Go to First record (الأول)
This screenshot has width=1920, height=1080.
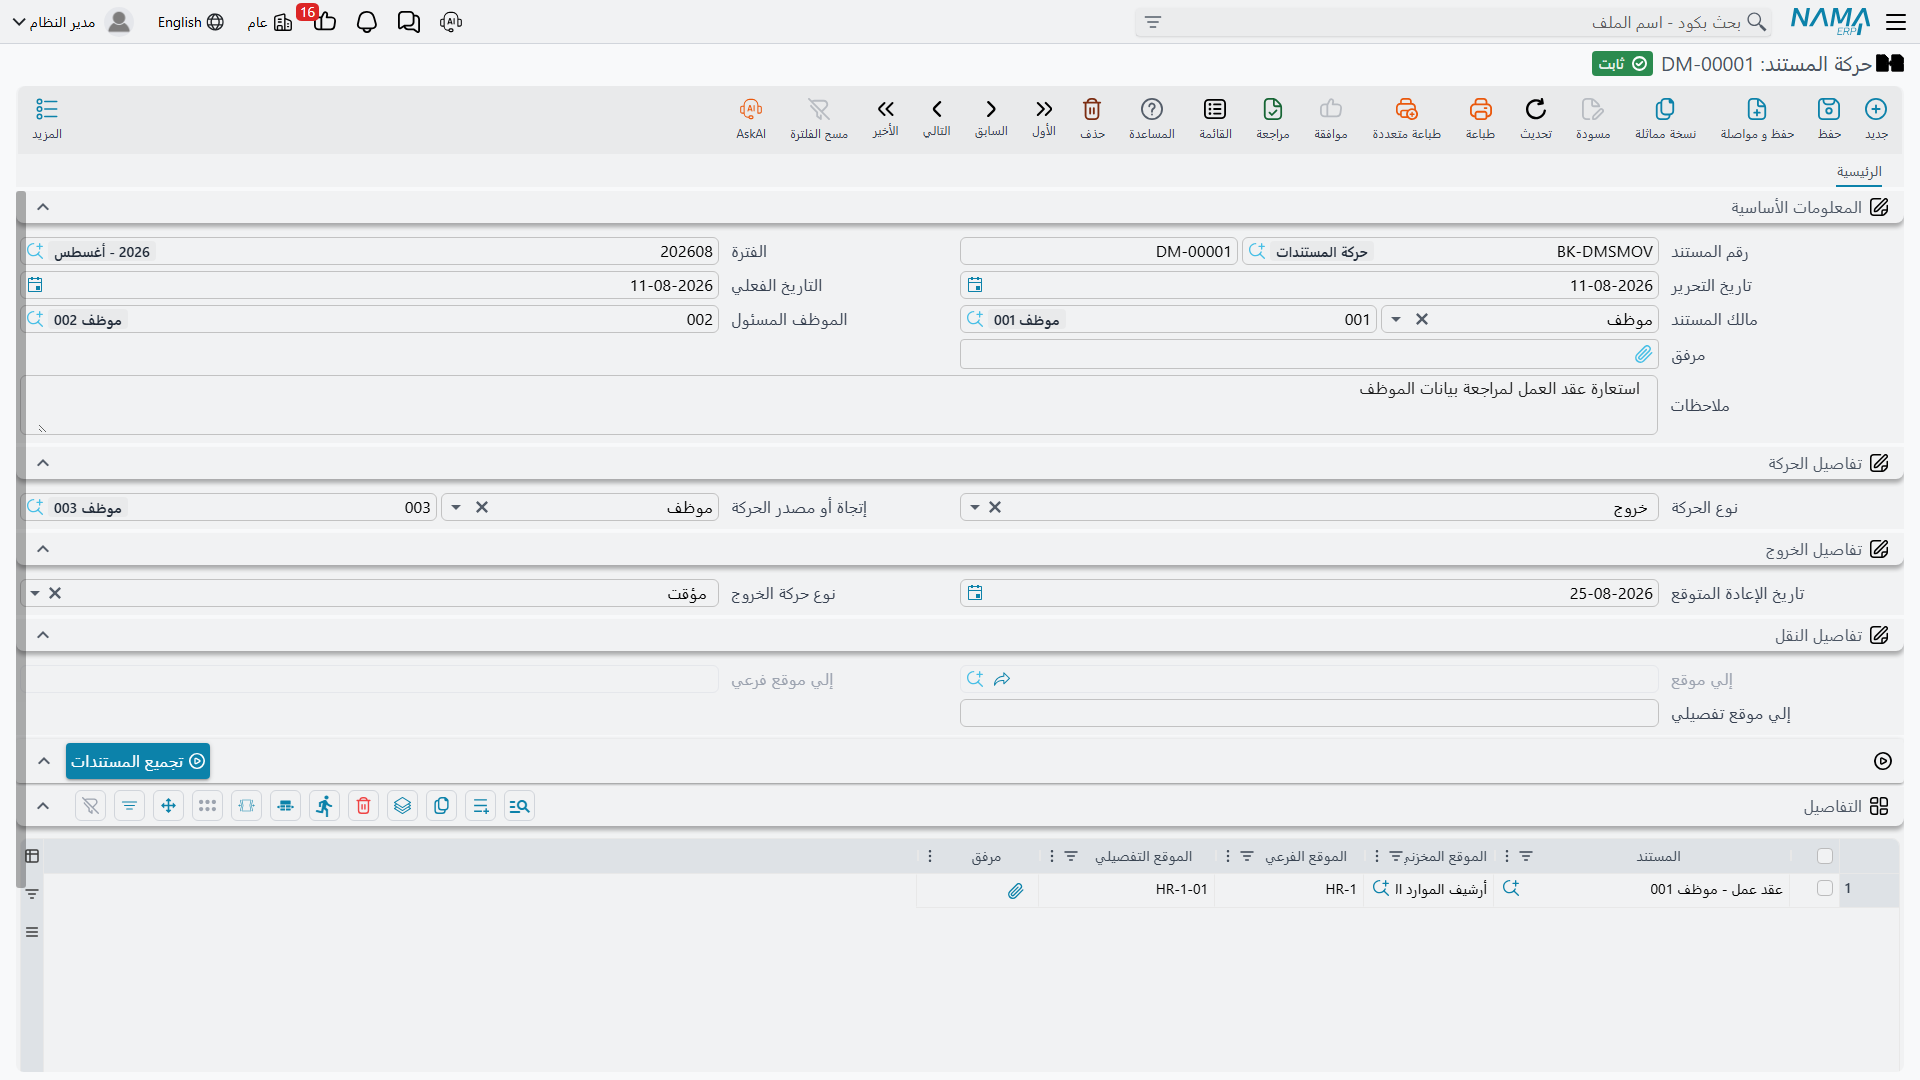(1044, 109)
